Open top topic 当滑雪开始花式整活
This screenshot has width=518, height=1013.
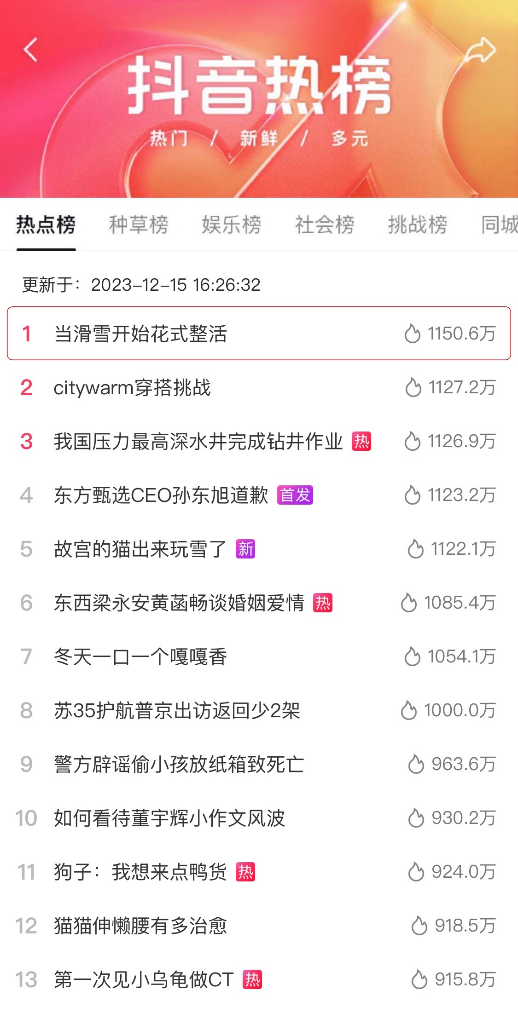pos(259,333)
